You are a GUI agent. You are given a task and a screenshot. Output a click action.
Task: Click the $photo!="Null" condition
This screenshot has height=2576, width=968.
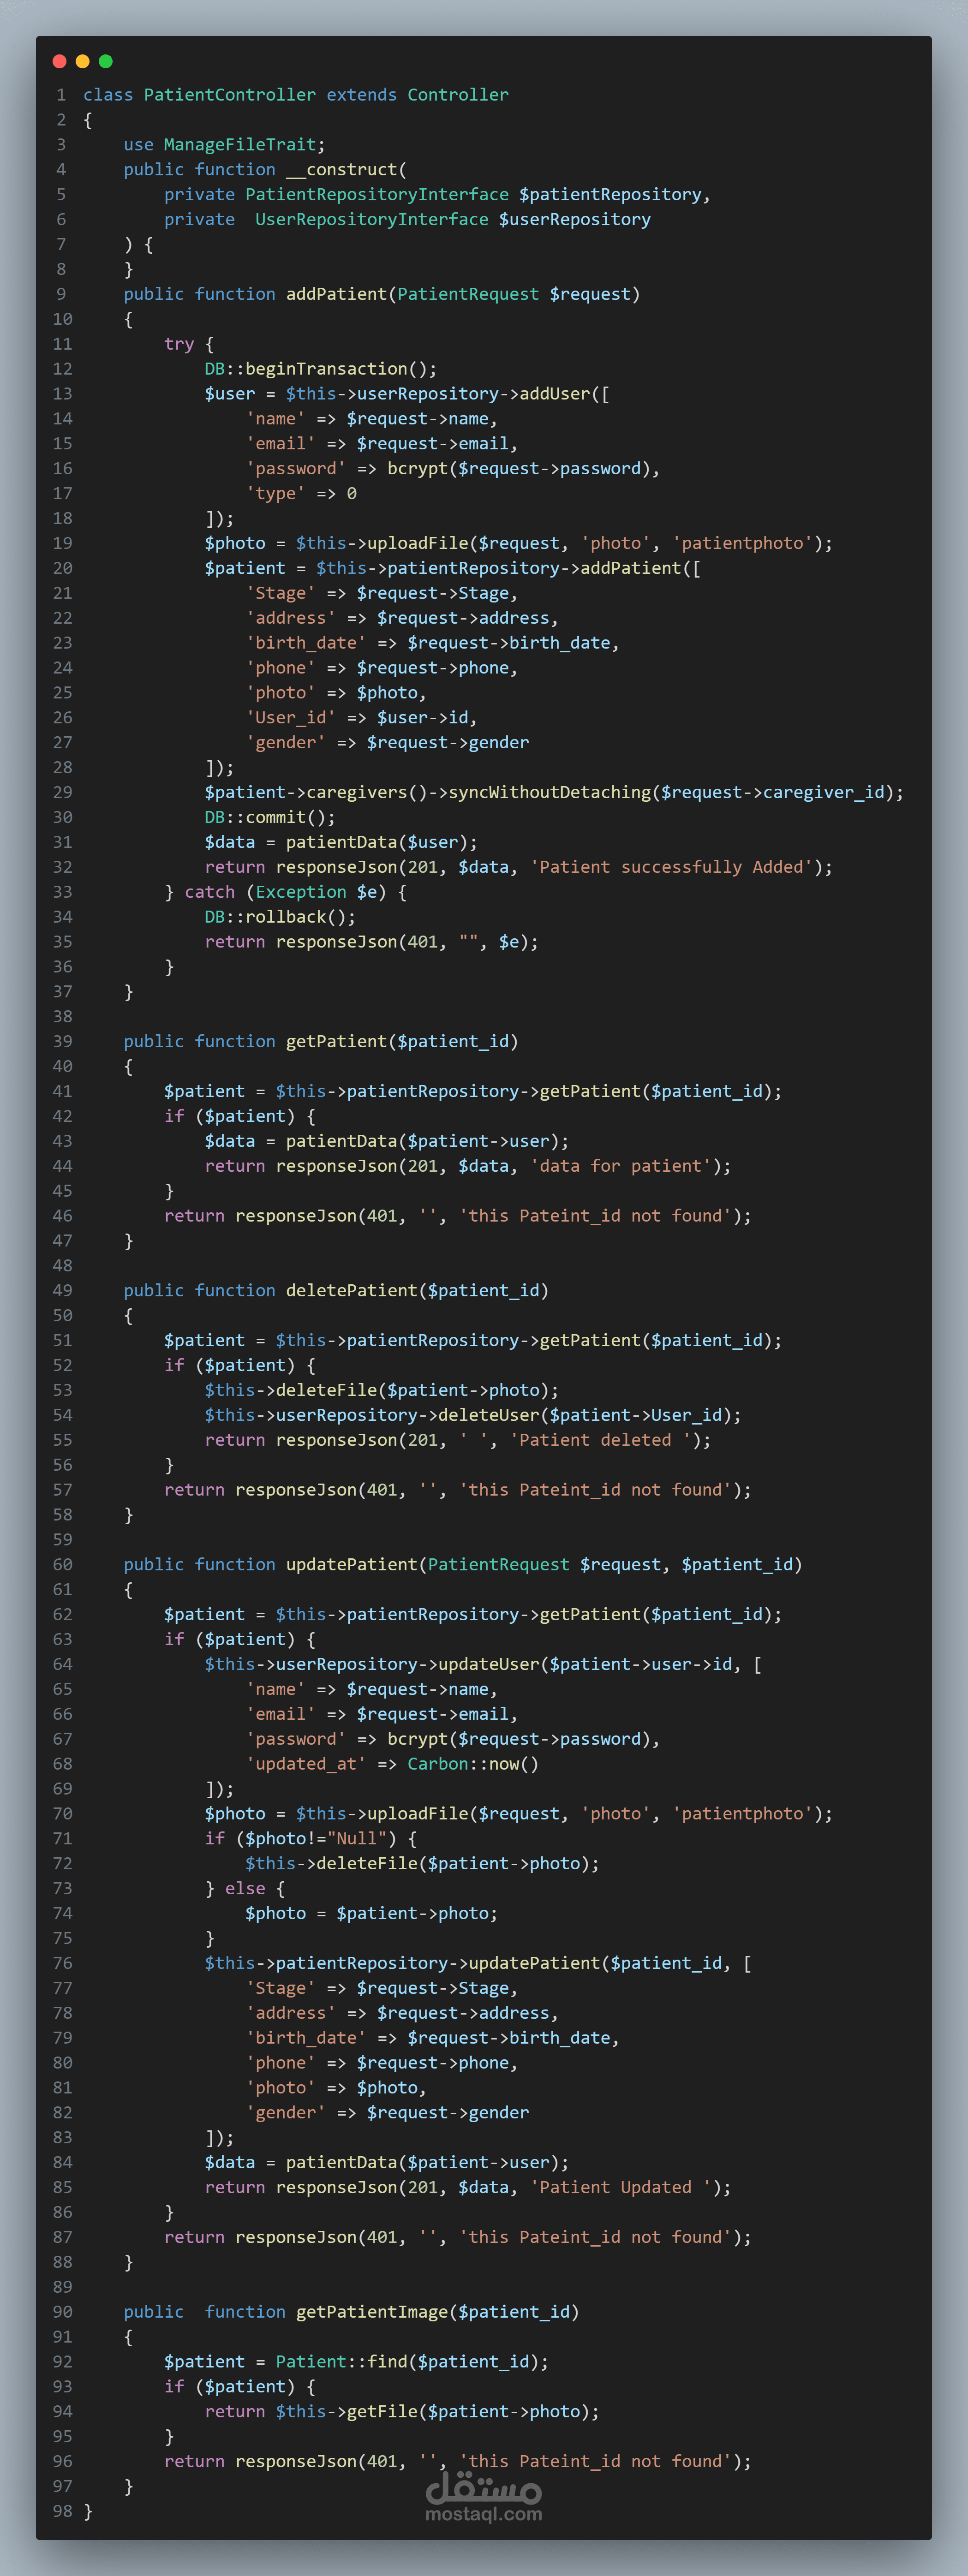click(321, 1839)
